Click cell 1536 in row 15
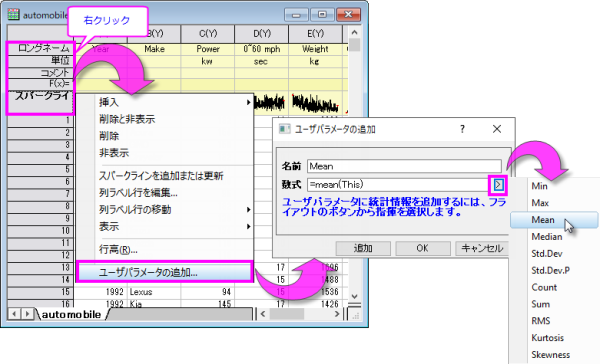The width and height of the screenshot is (600, 364). tap(315, 292)
